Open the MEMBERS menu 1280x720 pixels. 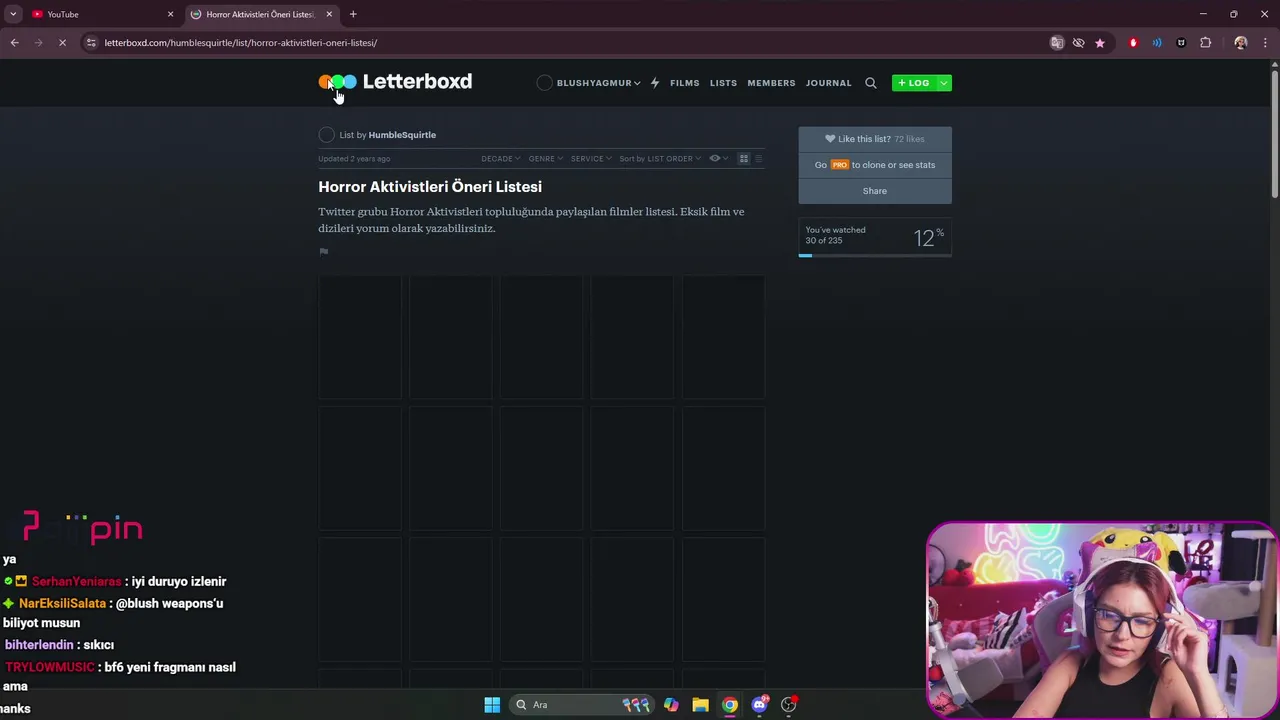pos(771,83)
